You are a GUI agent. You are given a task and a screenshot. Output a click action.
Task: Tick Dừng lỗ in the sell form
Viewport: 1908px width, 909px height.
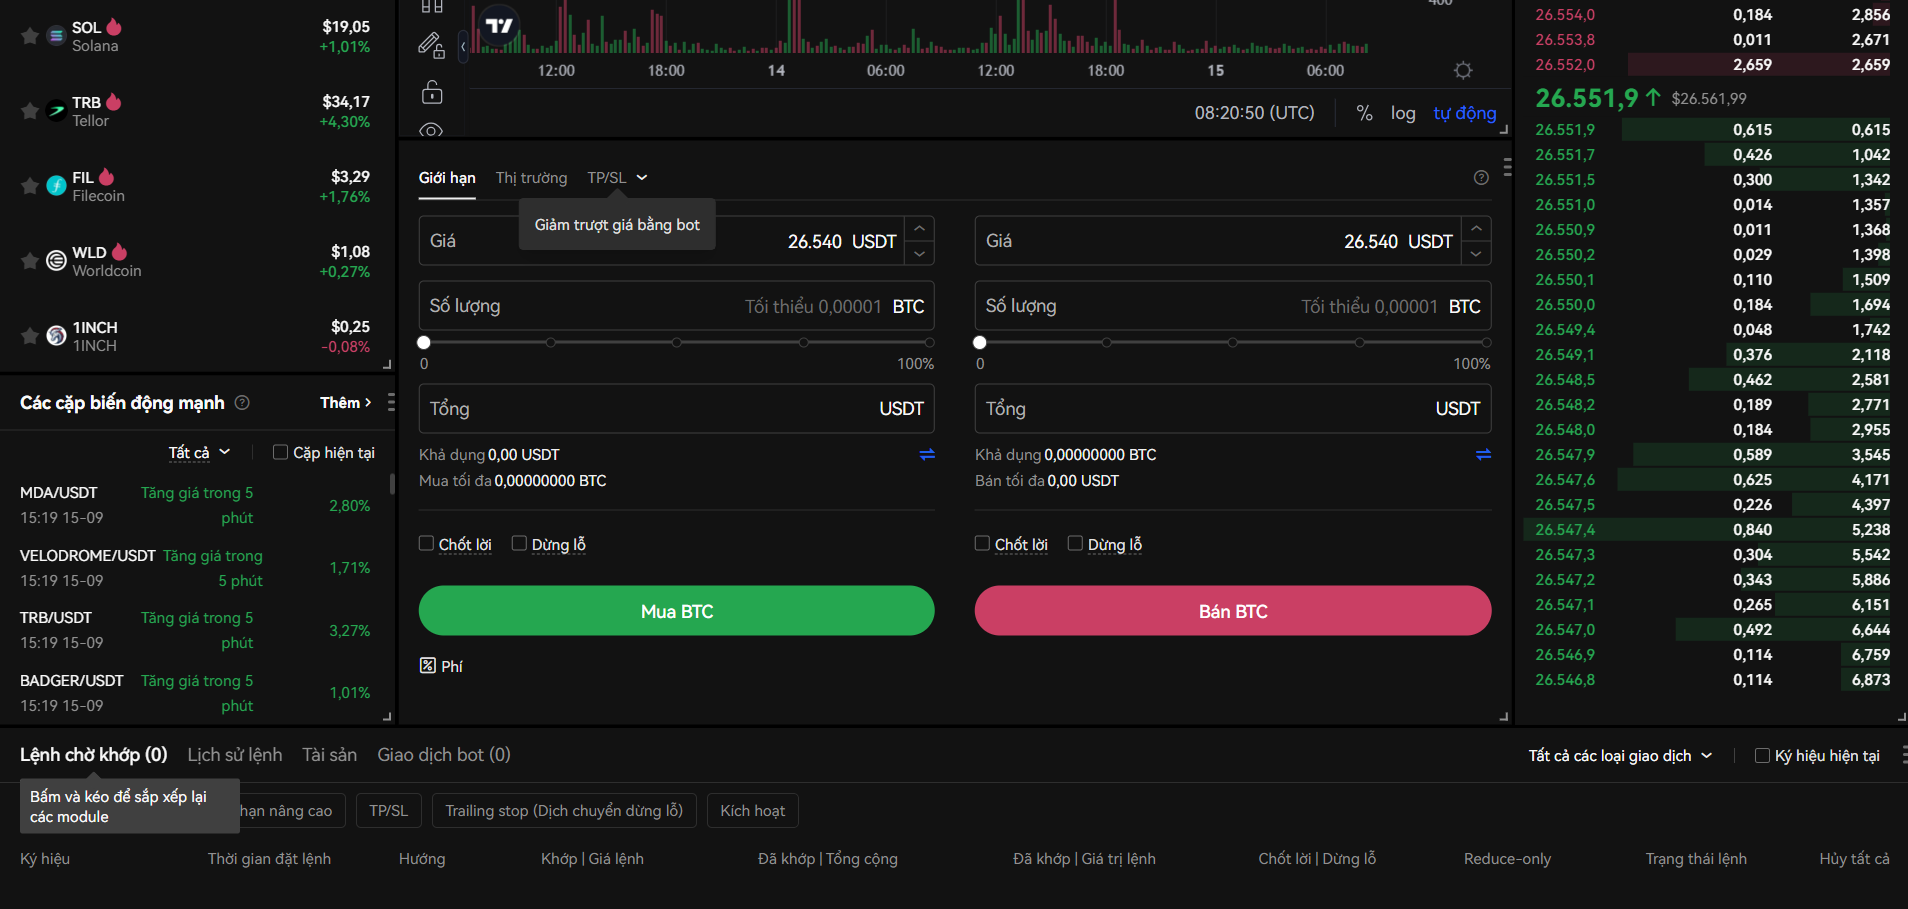click(x=1075, y=543)
